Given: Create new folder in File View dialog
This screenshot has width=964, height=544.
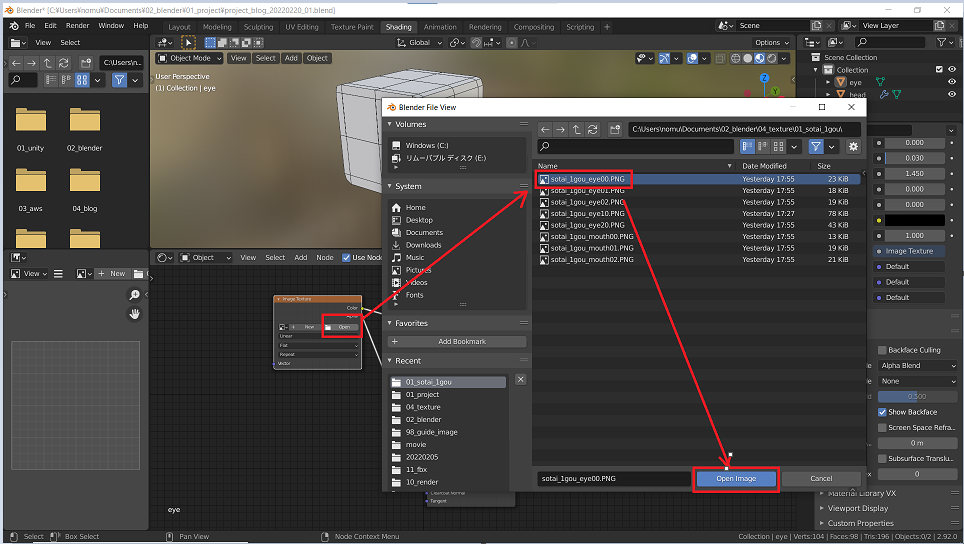Looking at the screenshot, I should click(615, 129).
